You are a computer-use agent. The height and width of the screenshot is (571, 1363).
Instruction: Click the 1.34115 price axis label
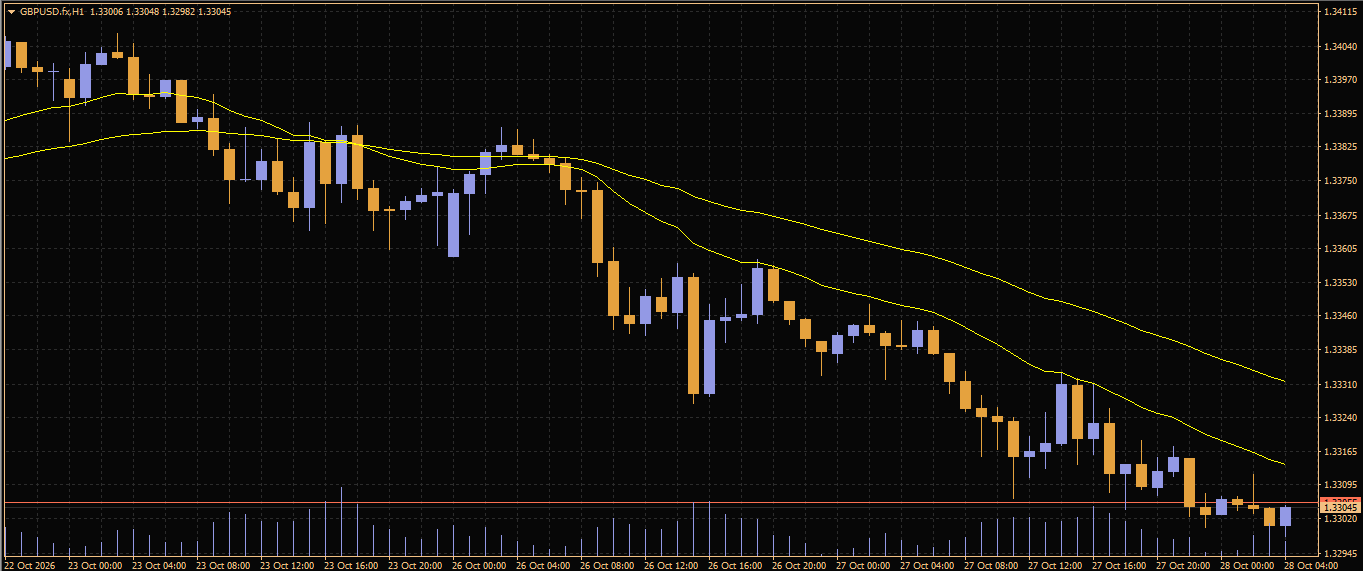(1339, 12)
